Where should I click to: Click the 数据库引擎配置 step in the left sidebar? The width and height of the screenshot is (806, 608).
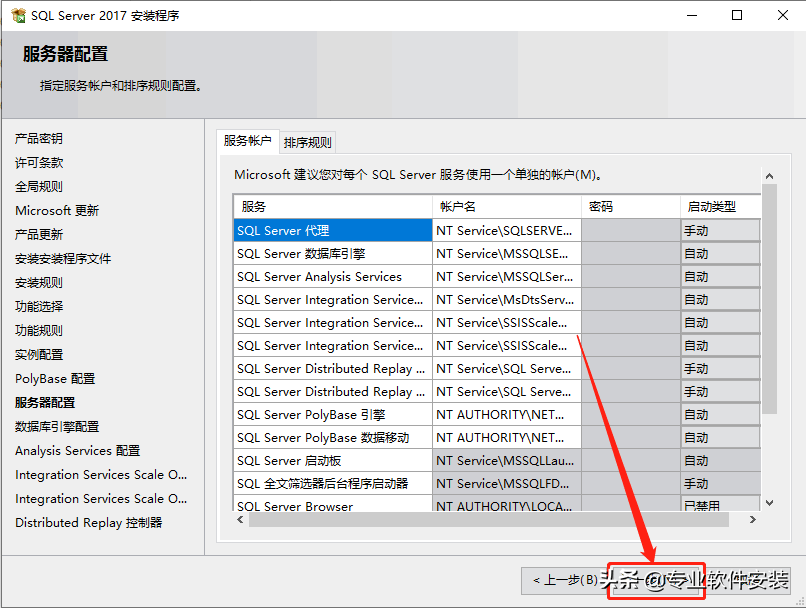[x=57, y=426]
